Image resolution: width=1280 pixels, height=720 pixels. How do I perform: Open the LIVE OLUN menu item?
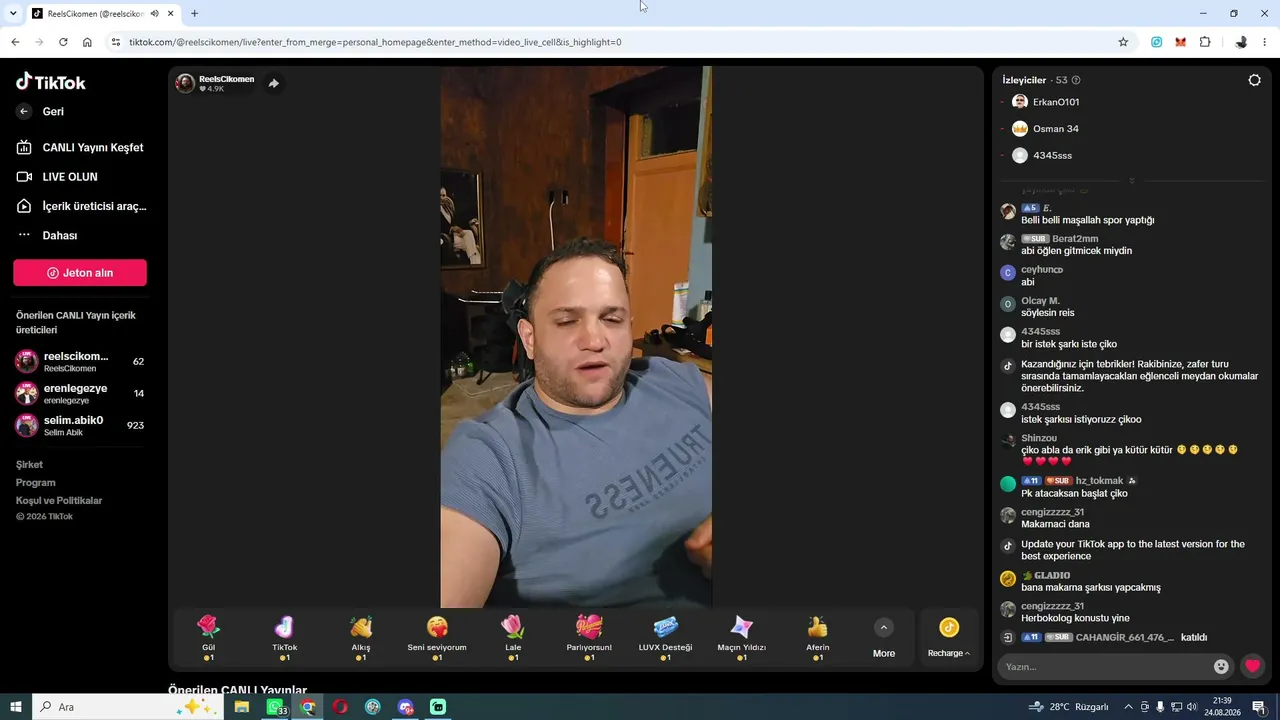(57, 177)
